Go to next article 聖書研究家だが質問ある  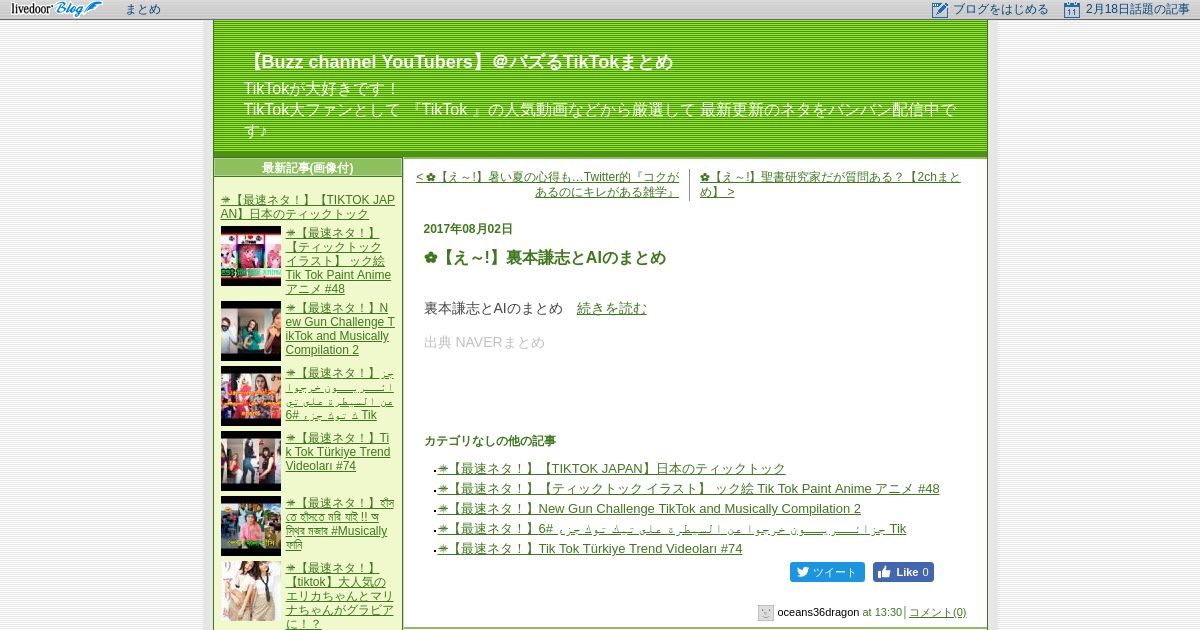coord(830,184)
